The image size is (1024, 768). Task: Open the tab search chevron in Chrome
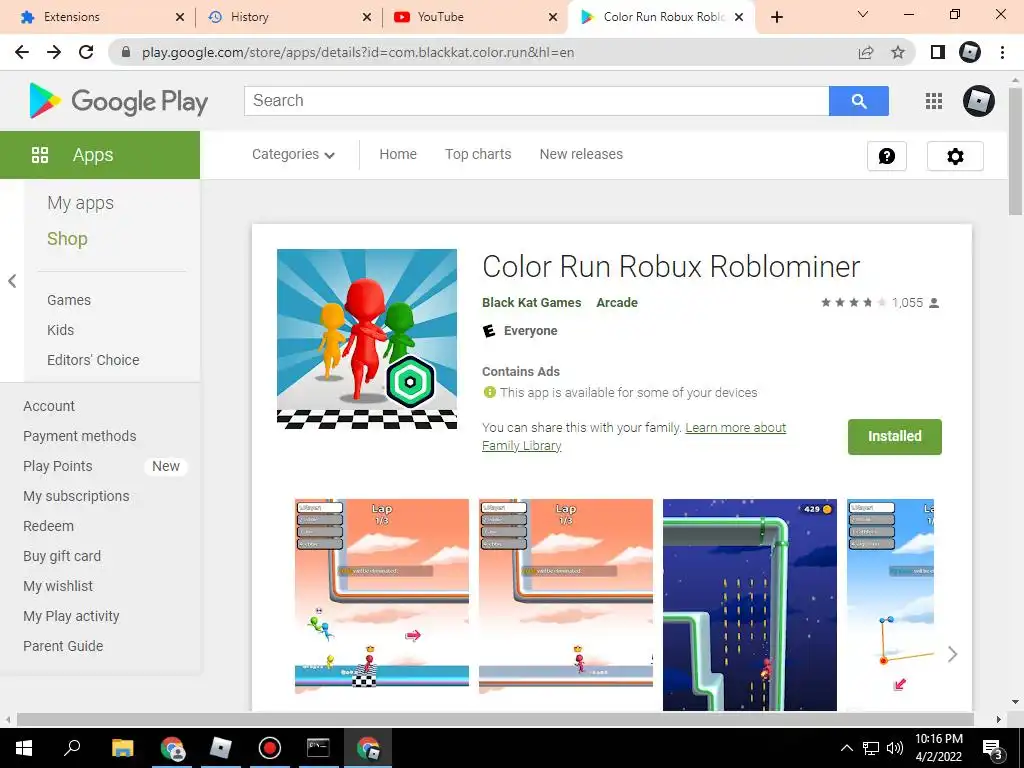[x=863, y=14]
